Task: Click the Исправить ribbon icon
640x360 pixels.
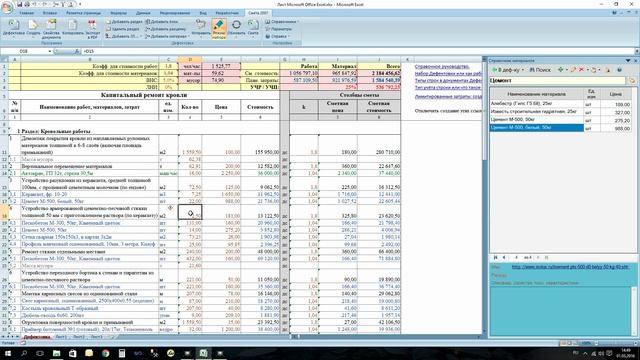Action: (x=201, y=29)
